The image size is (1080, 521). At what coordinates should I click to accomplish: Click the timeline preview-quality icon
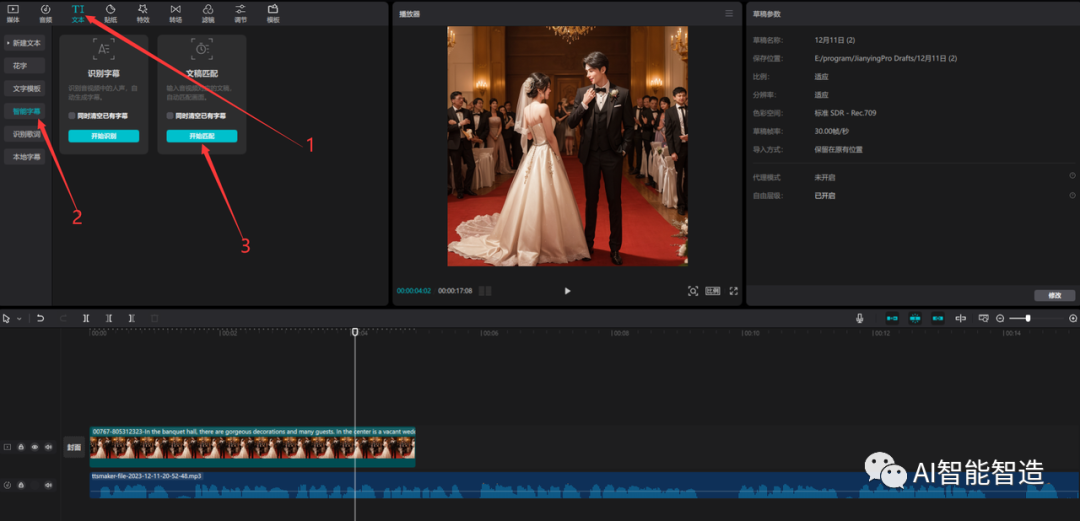984,318
